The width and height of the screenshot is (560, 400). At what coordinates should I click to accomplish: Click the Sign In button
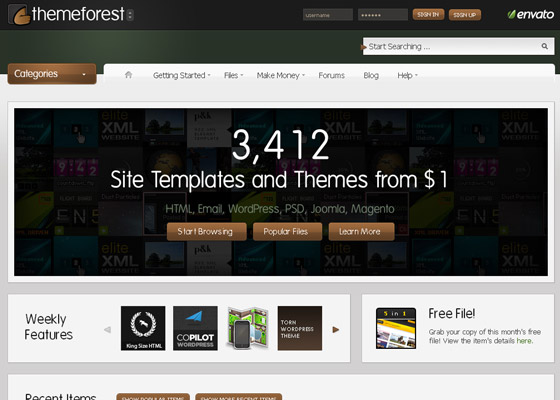[x=428, y=15]
